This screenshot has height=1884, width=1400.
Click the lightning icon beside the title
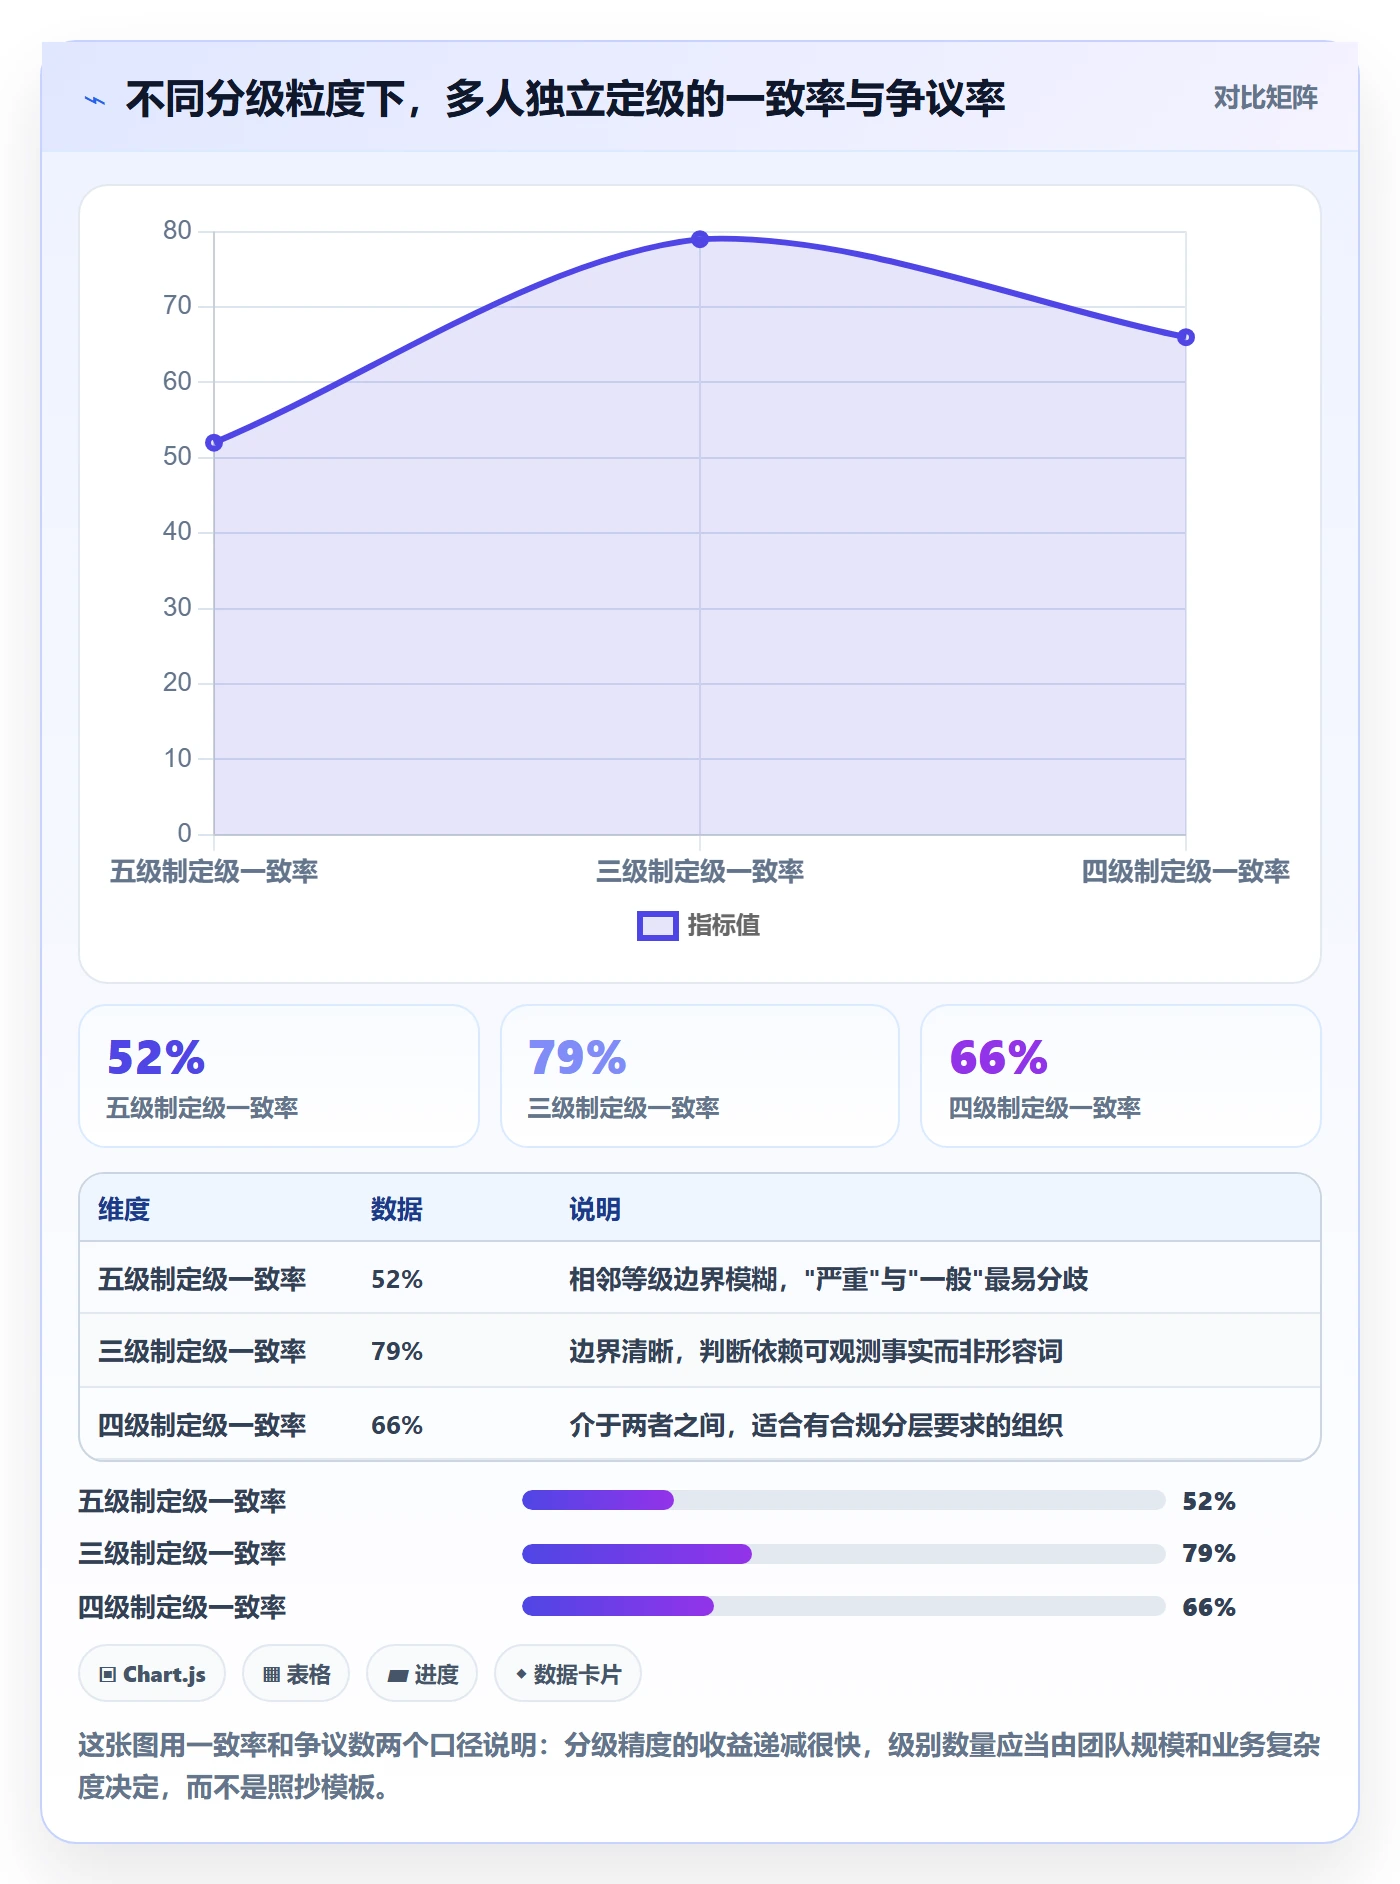(95, 100)
